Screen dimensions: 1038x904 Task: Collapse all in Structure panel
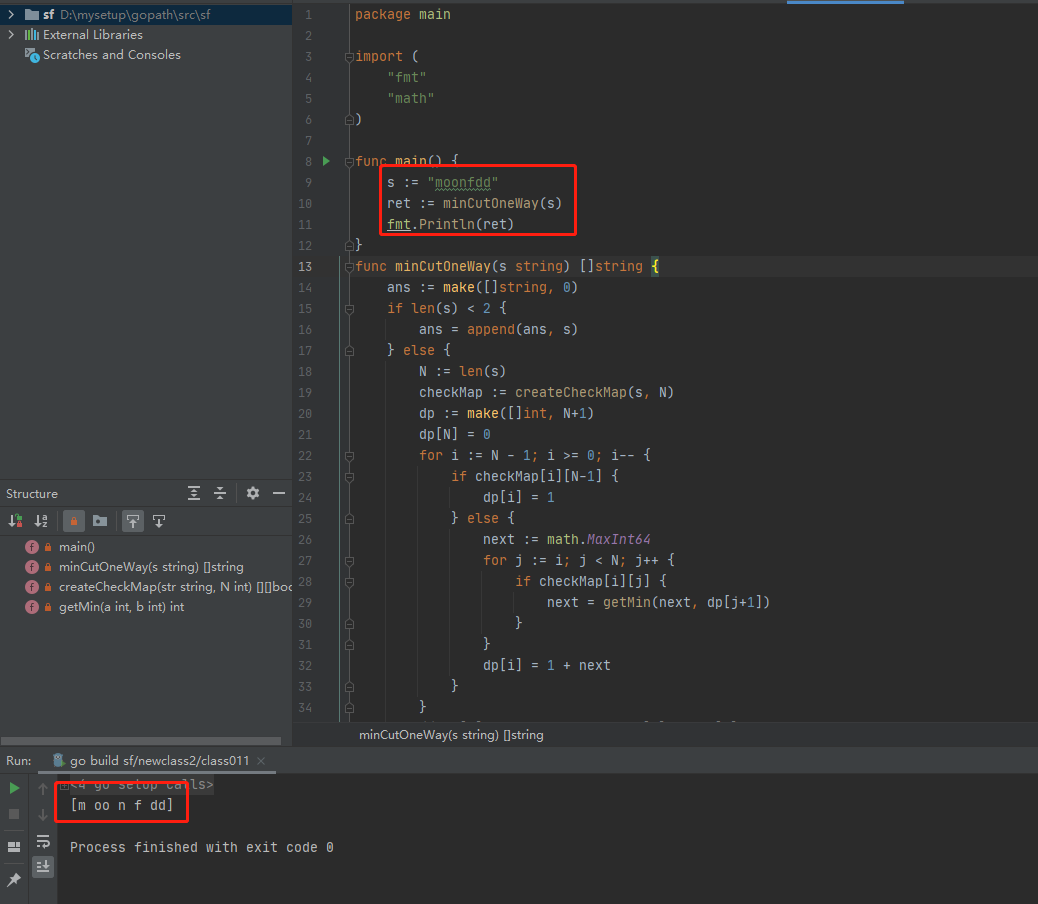pos(220,493)
